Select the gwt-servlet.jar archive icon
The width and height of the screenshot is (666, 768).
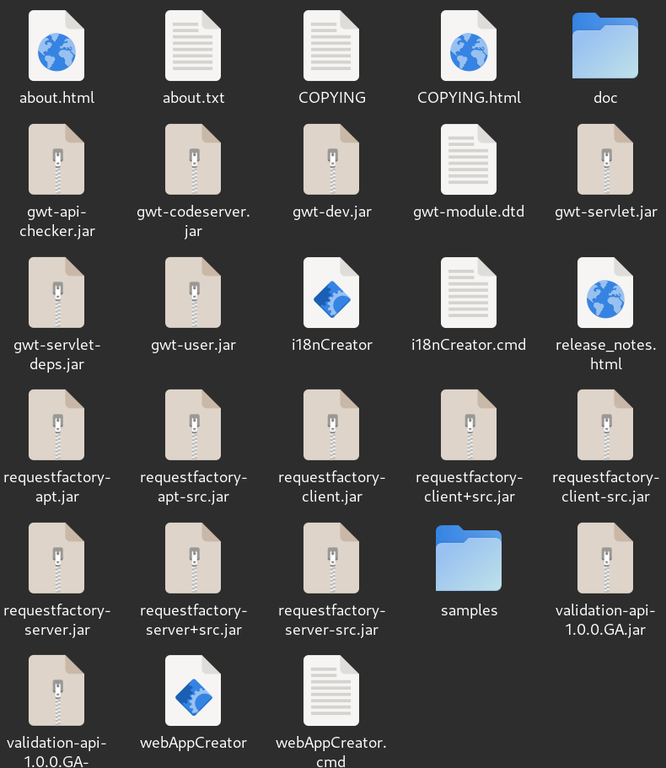pyautogui.click(x=605, y=159)
